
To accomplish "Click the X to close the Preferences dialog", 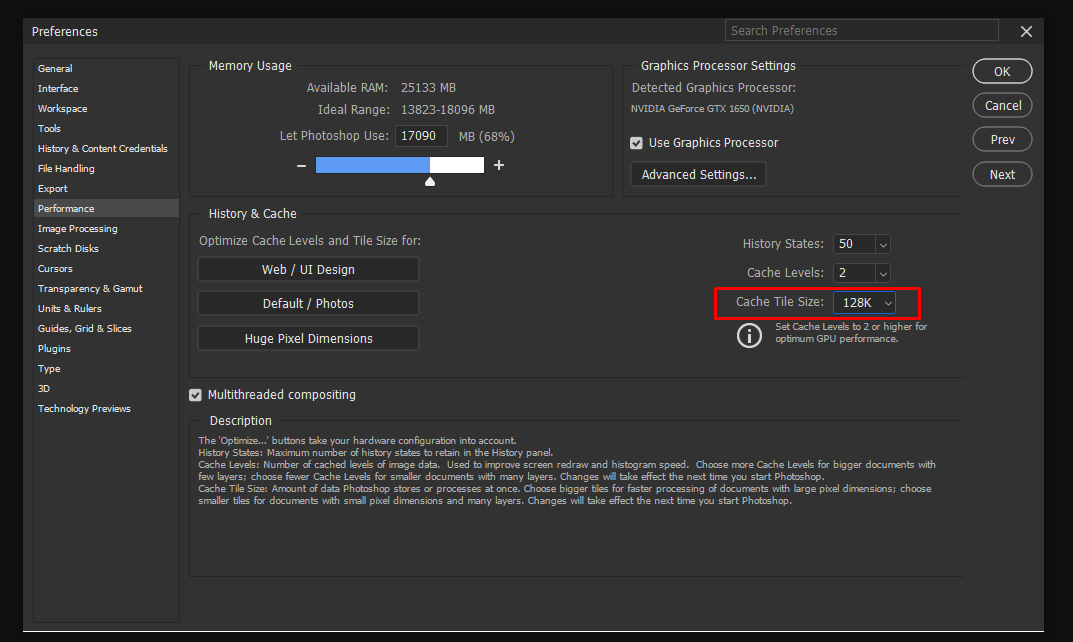I will (x=1026, y=31).
